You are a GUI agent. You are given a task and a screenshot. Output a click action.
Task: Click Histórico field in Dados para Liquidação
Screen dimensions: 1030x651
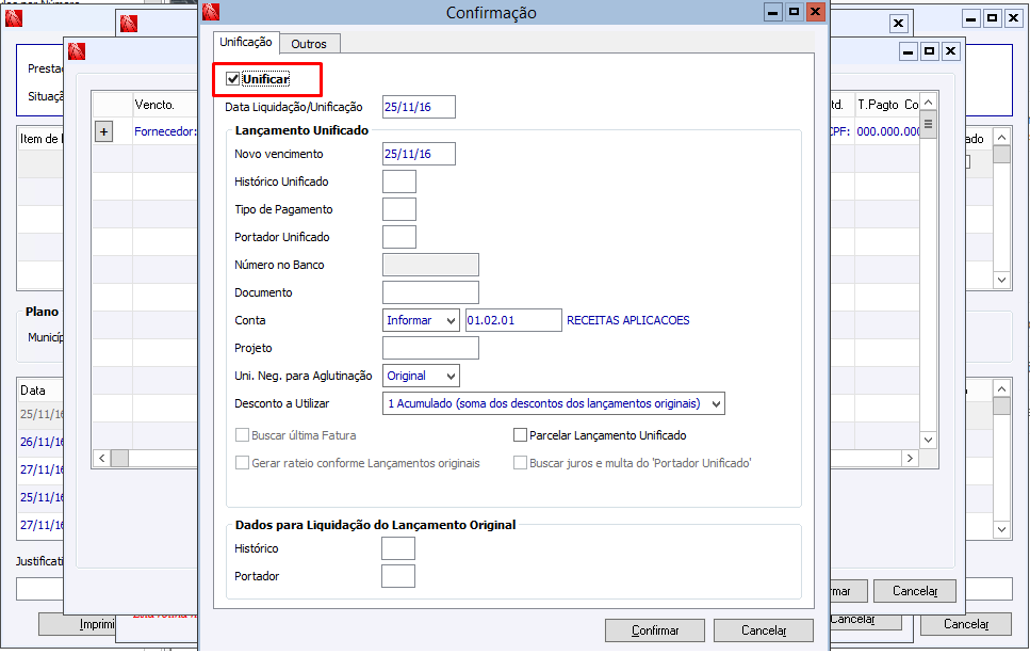pos(398,548)
